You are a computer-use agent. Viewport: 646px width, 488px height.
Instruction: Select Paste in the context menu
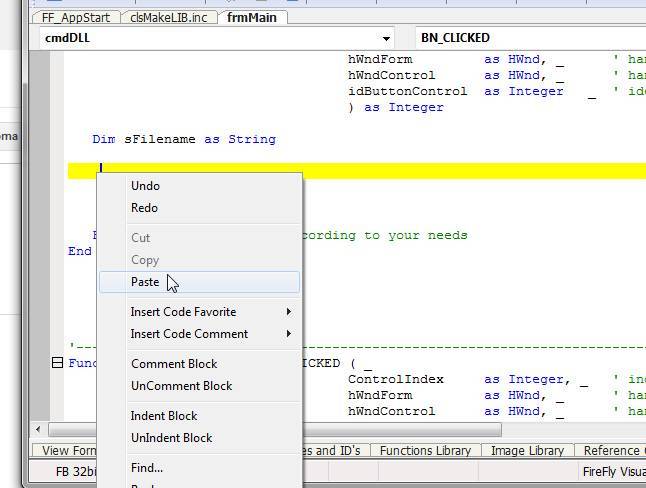145,282
